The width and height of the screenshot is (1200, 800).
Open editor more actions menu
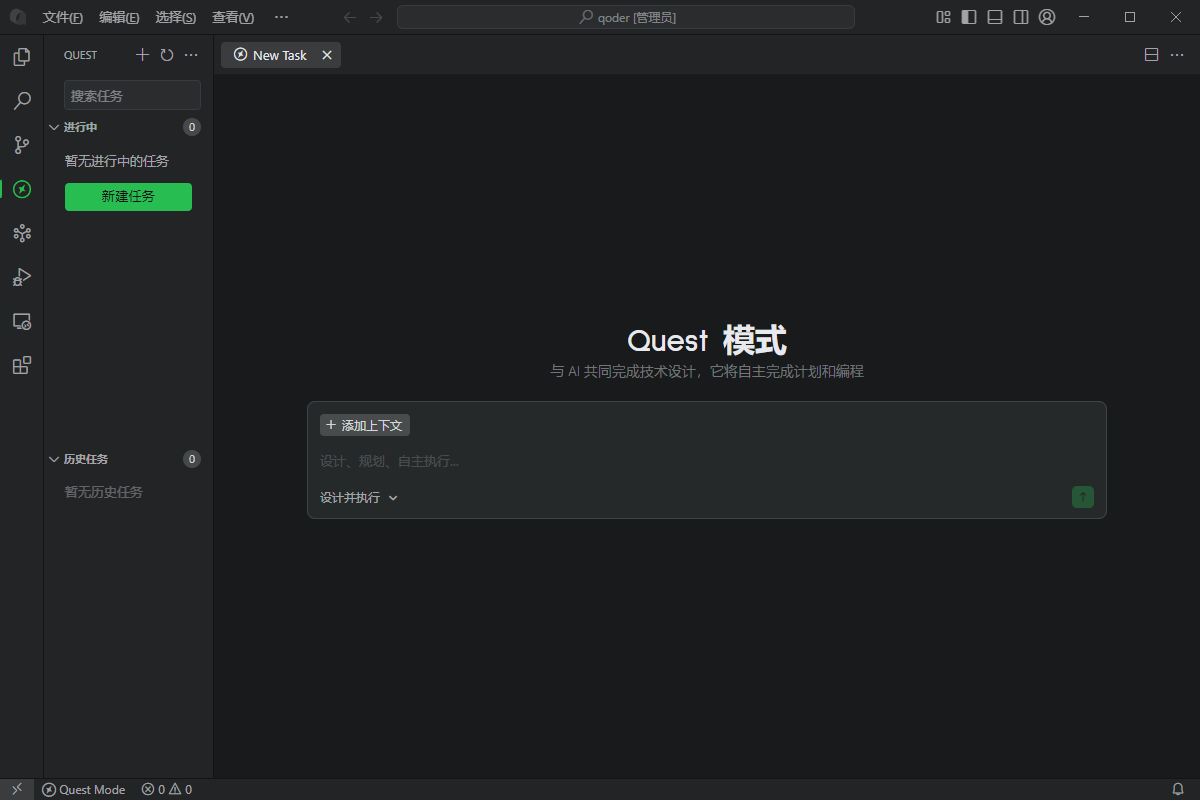click(1177, 55)
